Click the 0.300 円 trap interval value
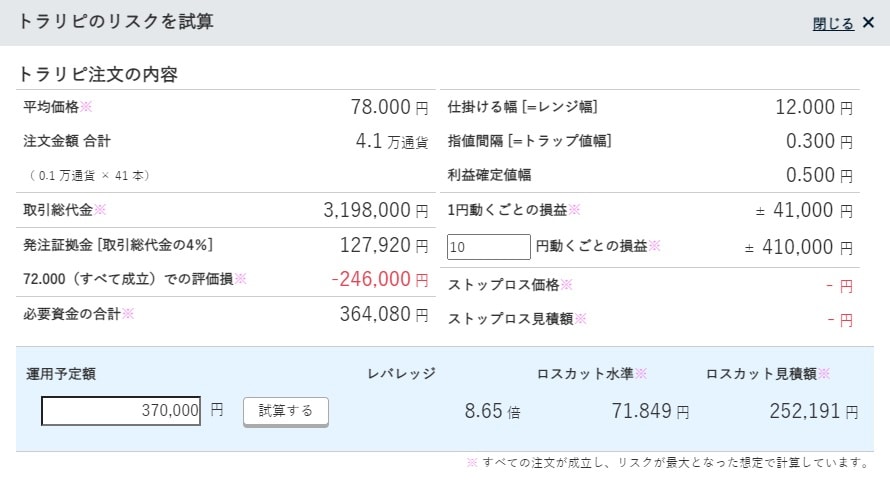 pos(819,141)
